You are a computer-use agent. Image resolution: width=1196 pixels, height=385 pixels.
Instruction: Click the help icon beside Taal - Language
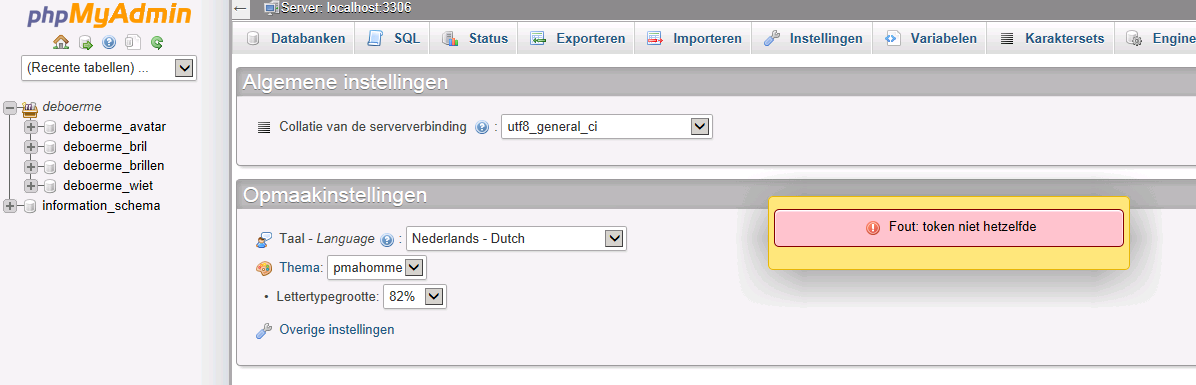point(387,239)
